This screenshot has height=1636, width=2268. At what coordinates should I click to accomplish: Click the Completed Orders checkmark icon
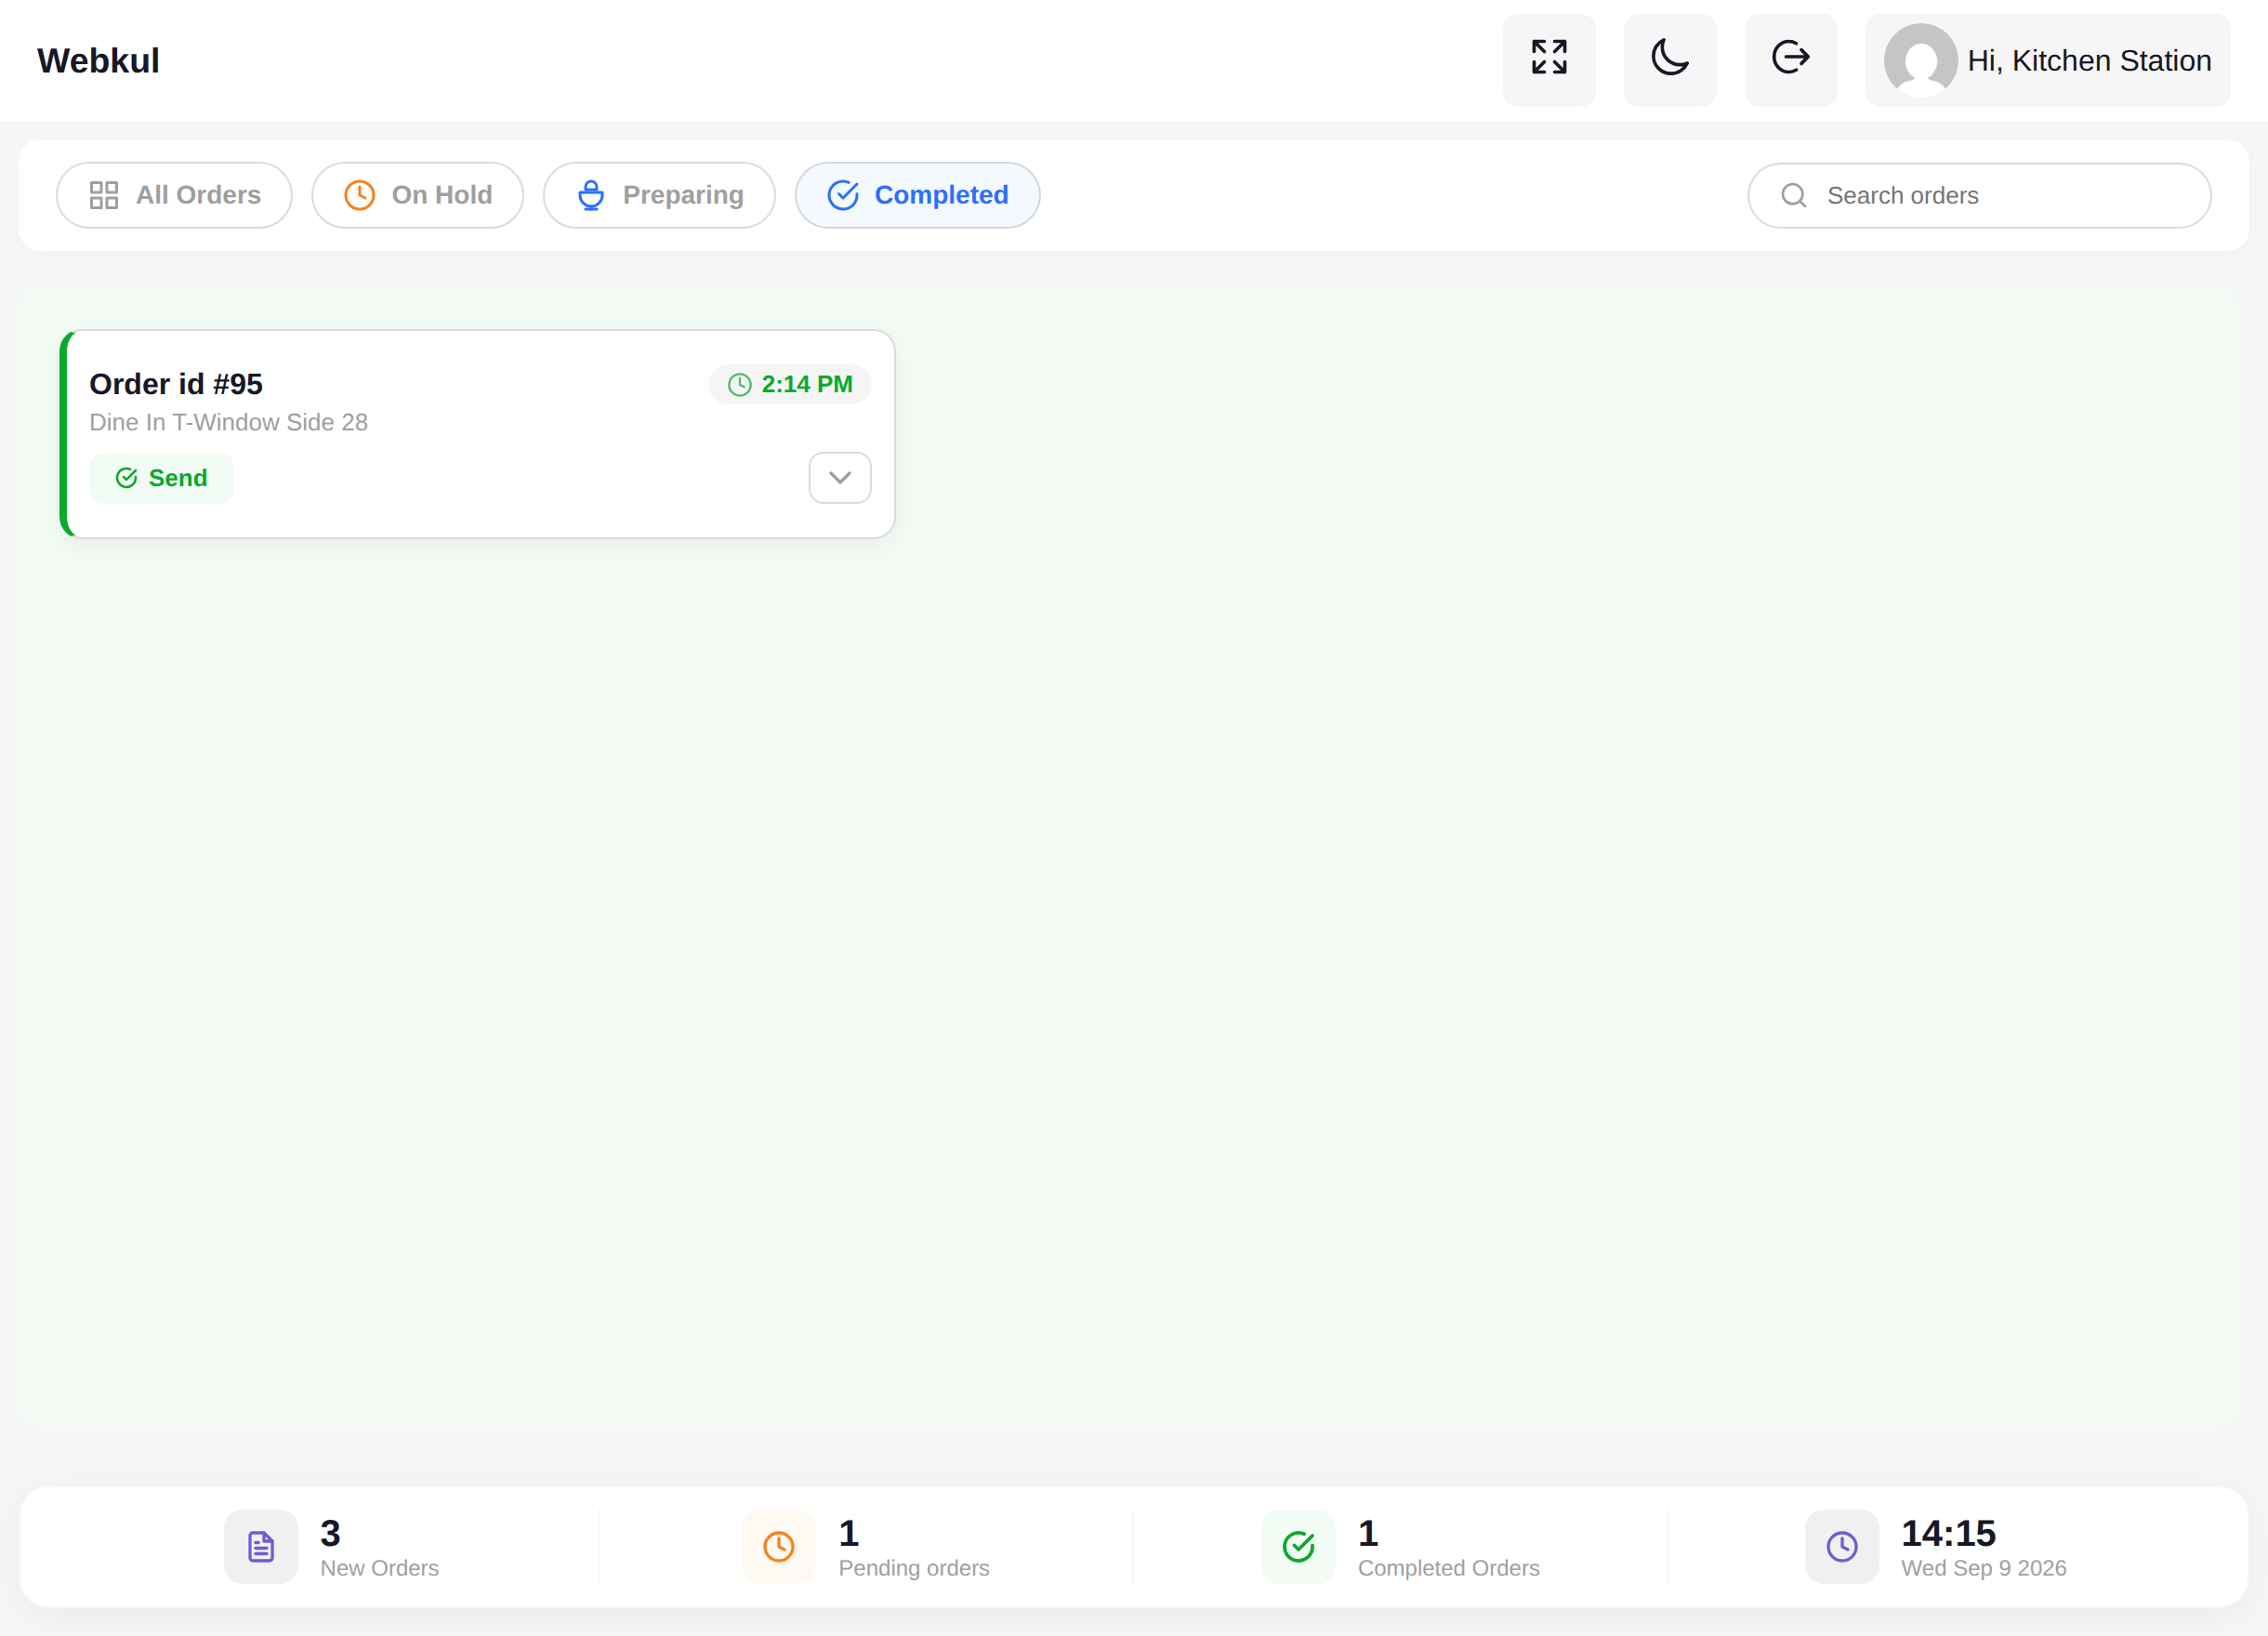(x=1298, y=1546)
